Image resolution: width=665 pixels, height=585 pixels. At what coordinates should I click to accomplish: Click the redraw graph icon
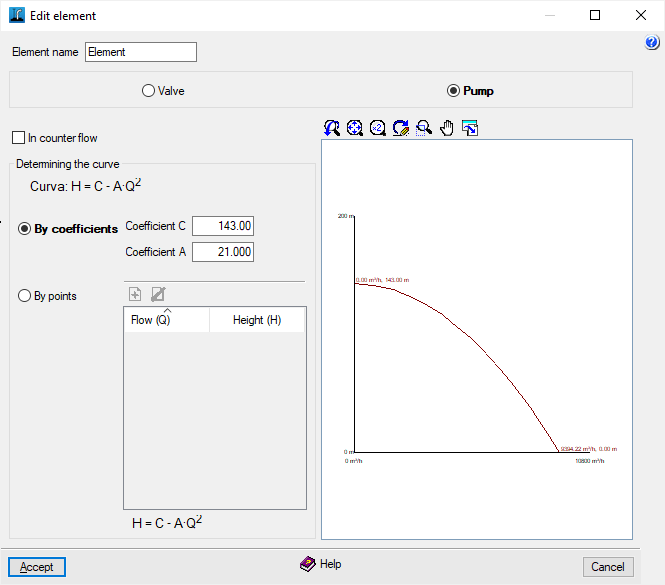tap(400, 128)
